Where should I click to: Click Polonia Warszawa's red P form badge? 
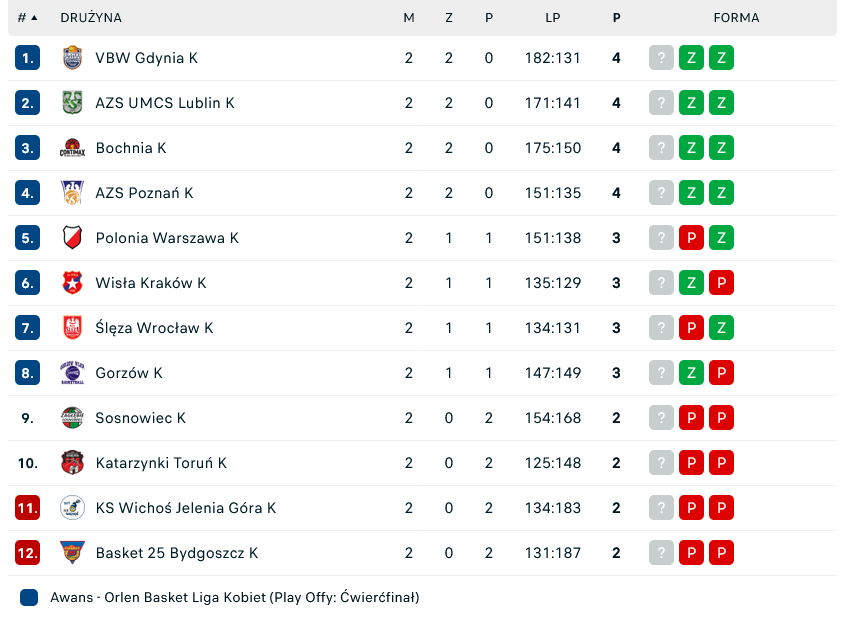690,238
